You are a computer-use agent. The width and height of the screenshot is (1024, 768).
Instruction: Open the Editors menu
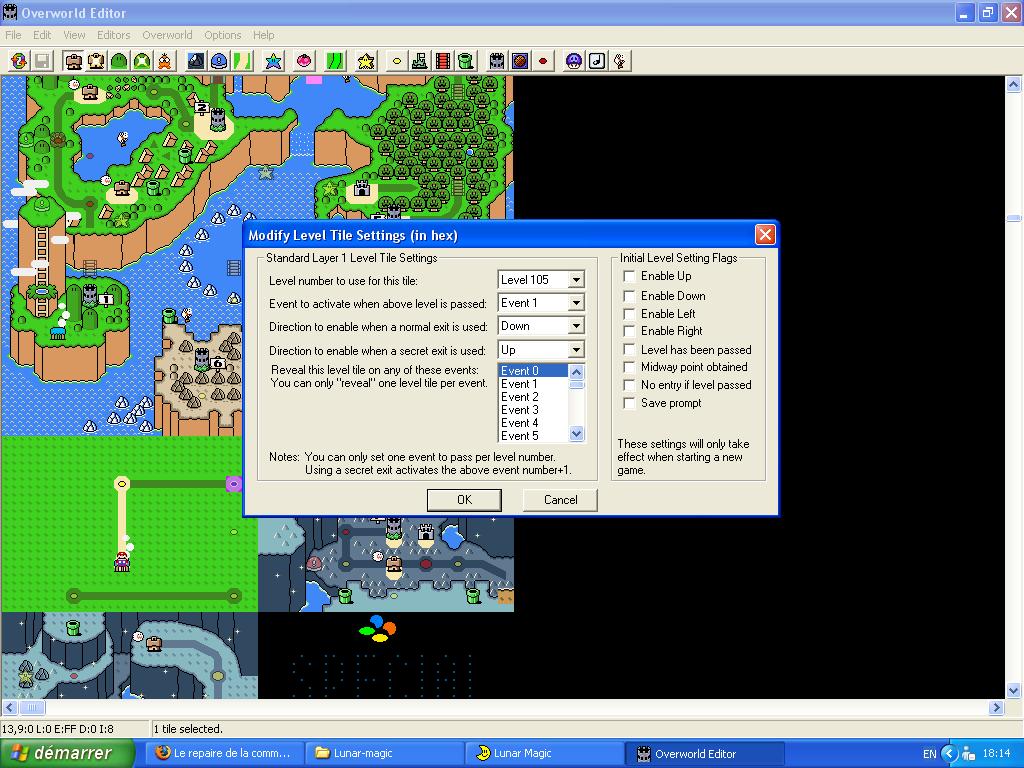114,35
